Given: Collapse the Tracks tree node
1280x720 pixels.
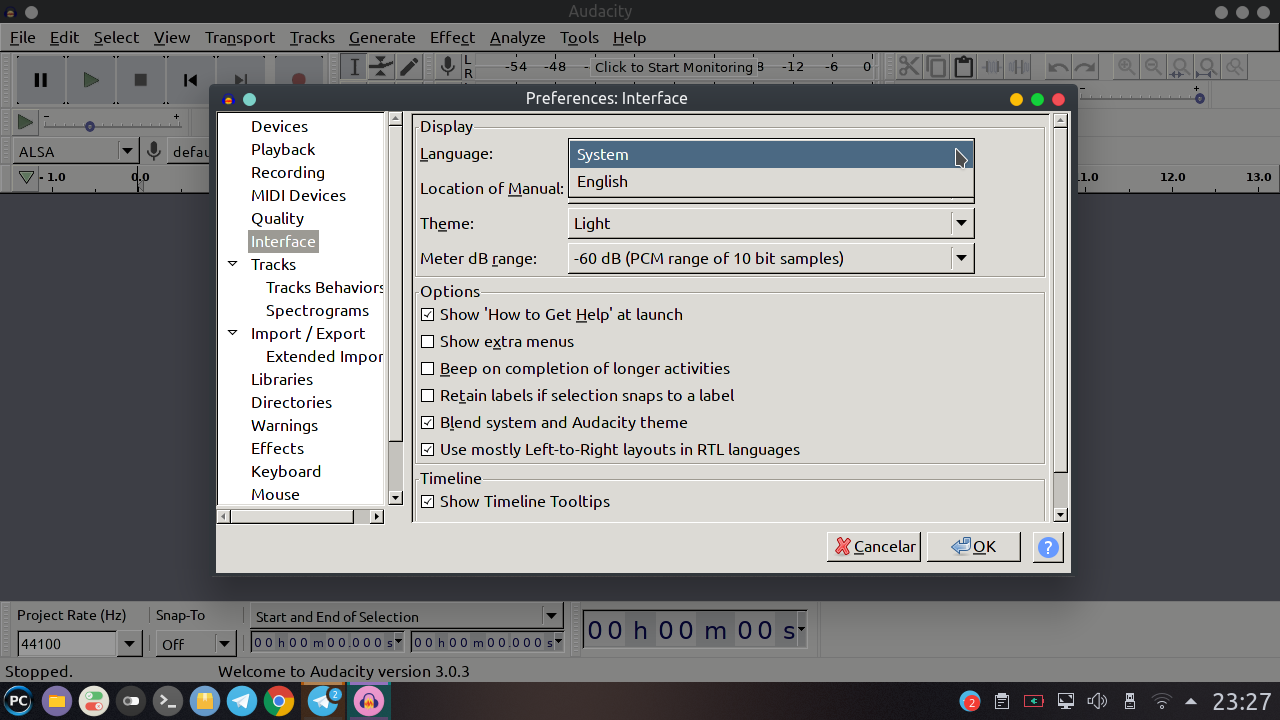Looking at the screenshot, I should point(232,264).
